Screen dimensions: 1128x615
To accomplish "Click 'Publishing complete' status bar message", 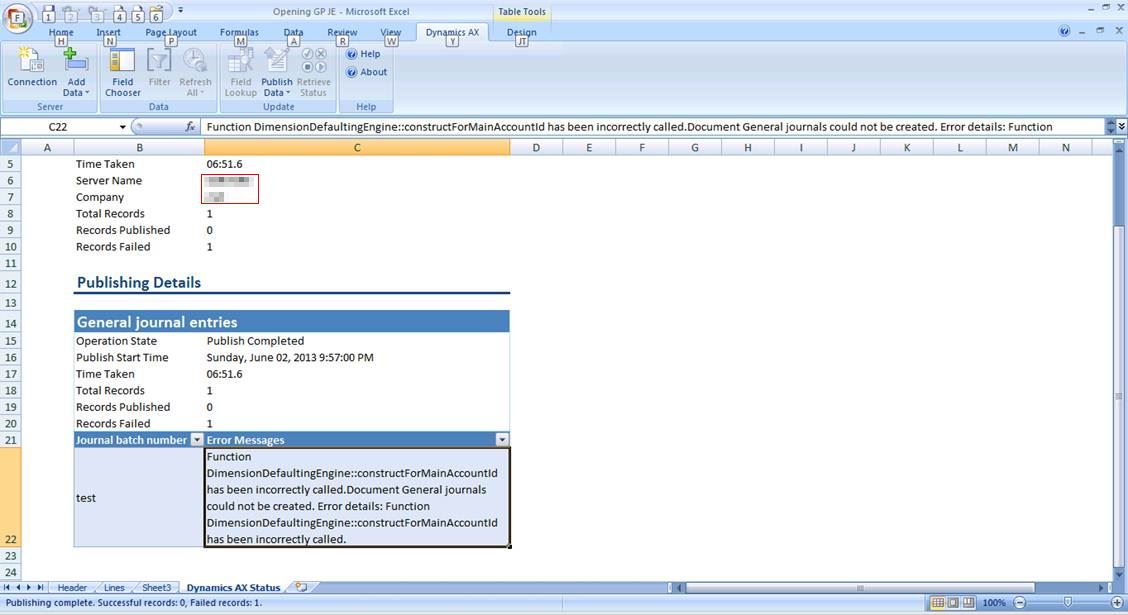I will [134, 603].
